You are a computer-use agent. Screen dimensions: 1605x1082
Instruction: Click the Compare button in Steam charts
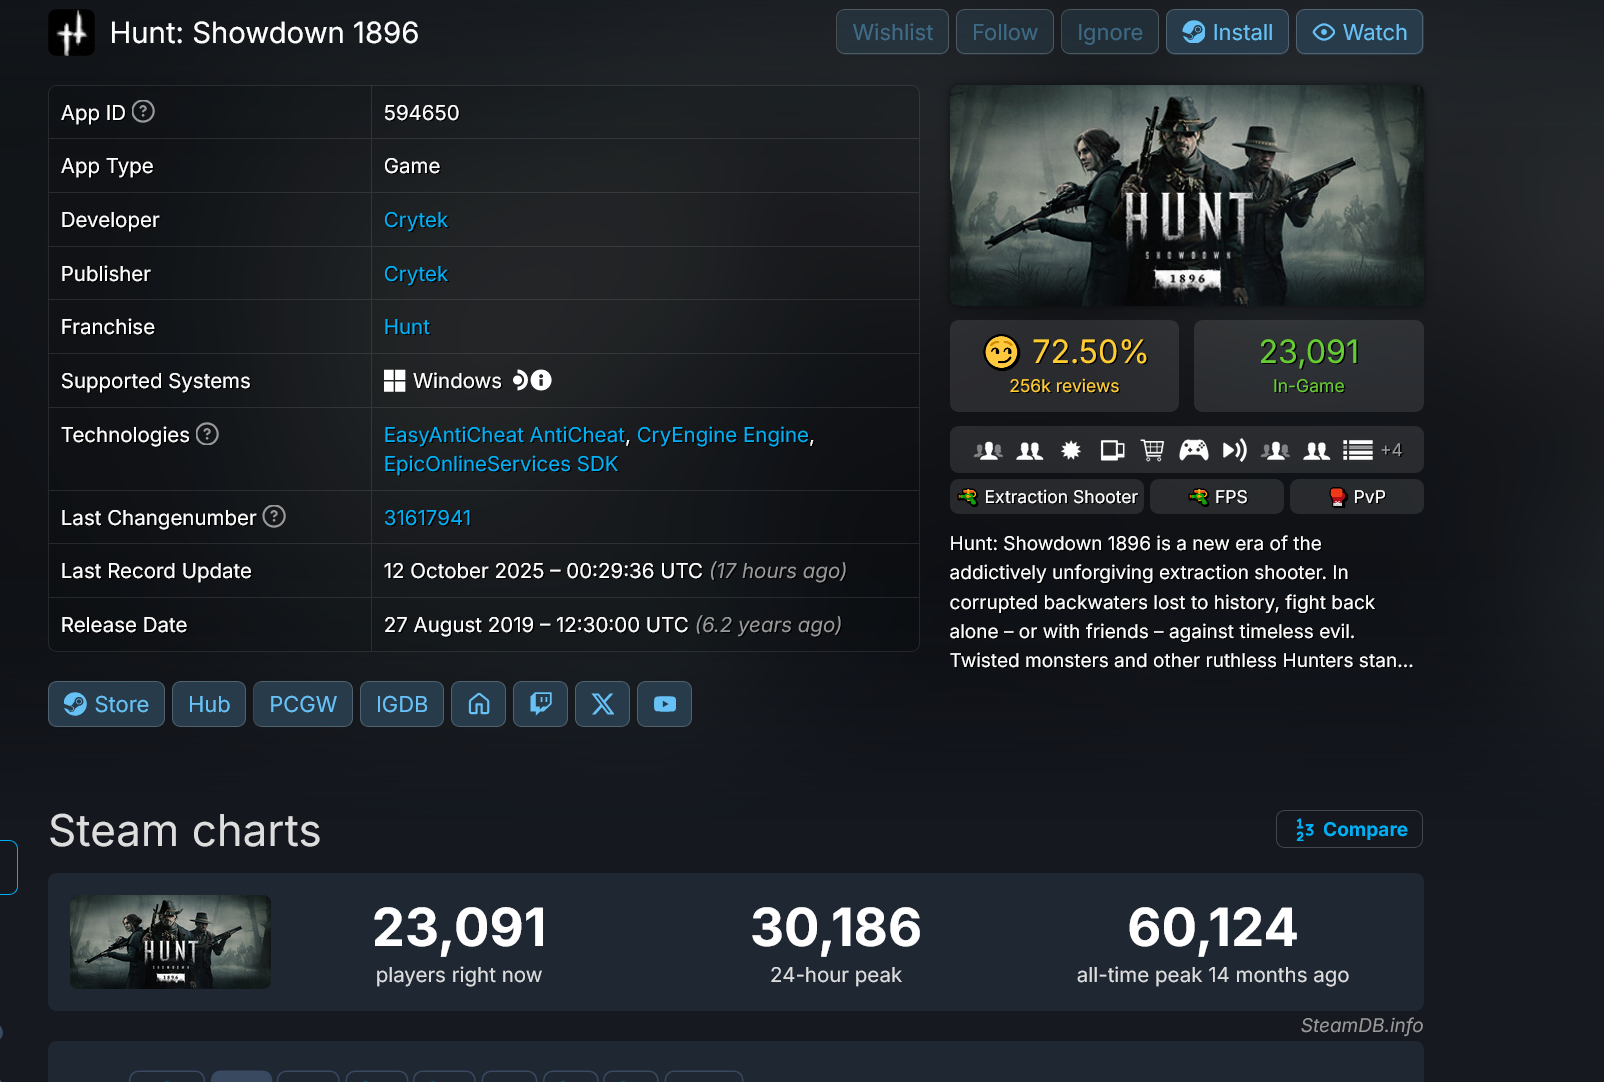[x=1349, y=829]
